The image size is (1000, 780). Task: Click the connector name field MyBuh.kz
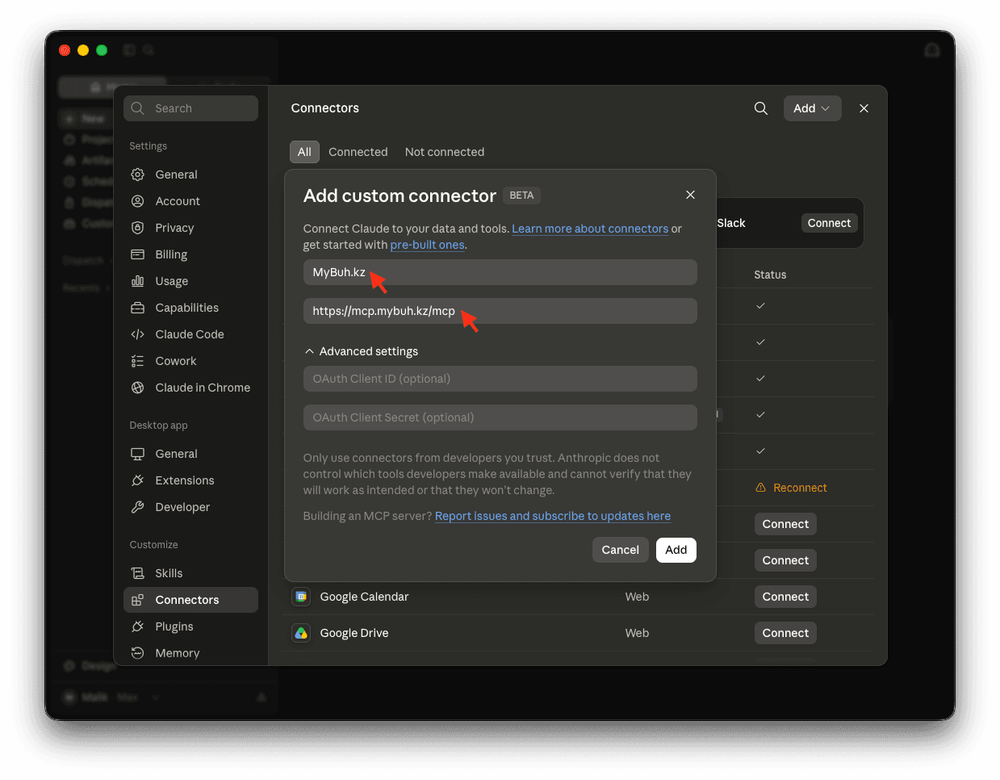coord(500,272)
